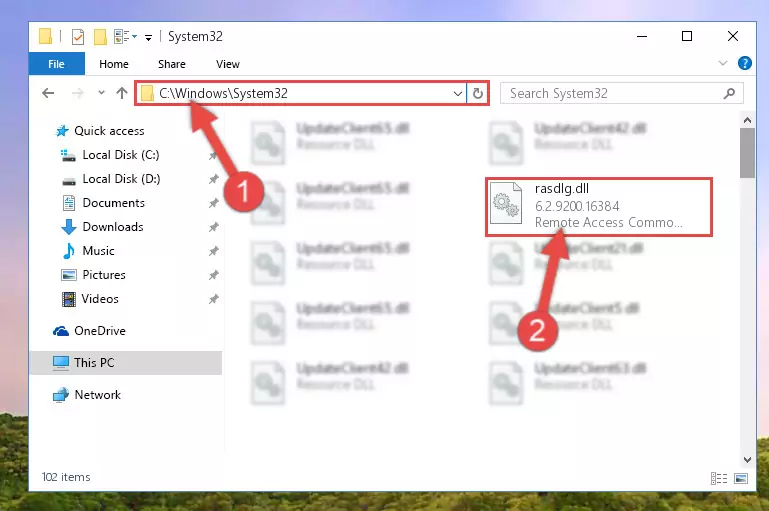Maximize the System32 window
This screenshot has height=511, width=769.
687,36
